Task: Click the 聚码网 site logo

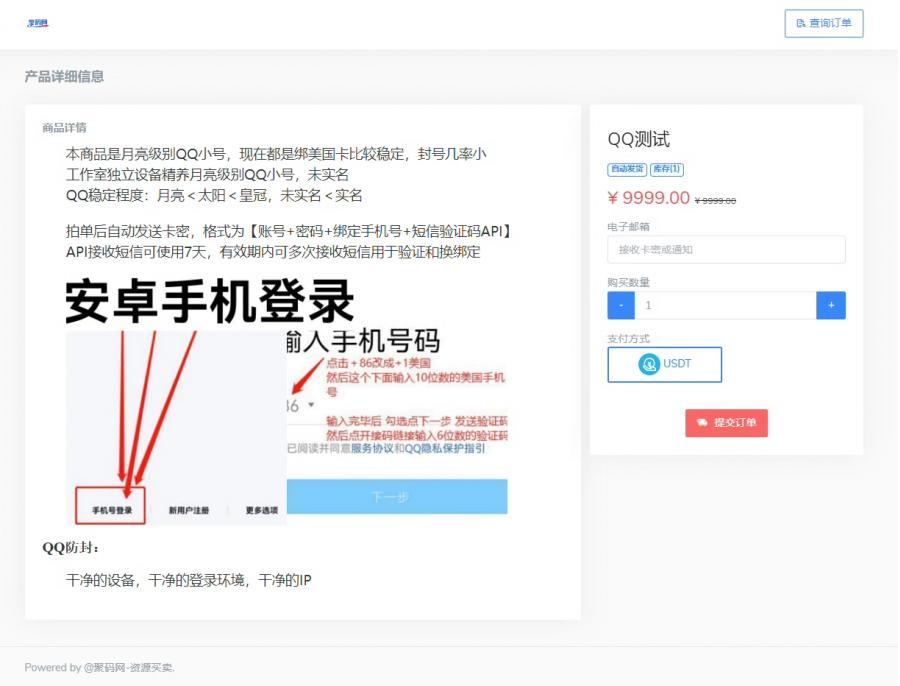Action: (36, 22)
